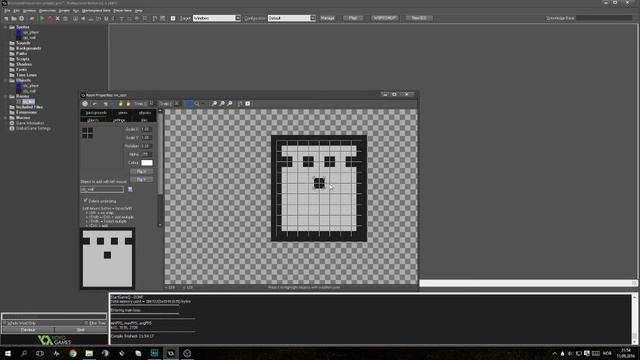Open Task View on the taskbar

point(40,353)
